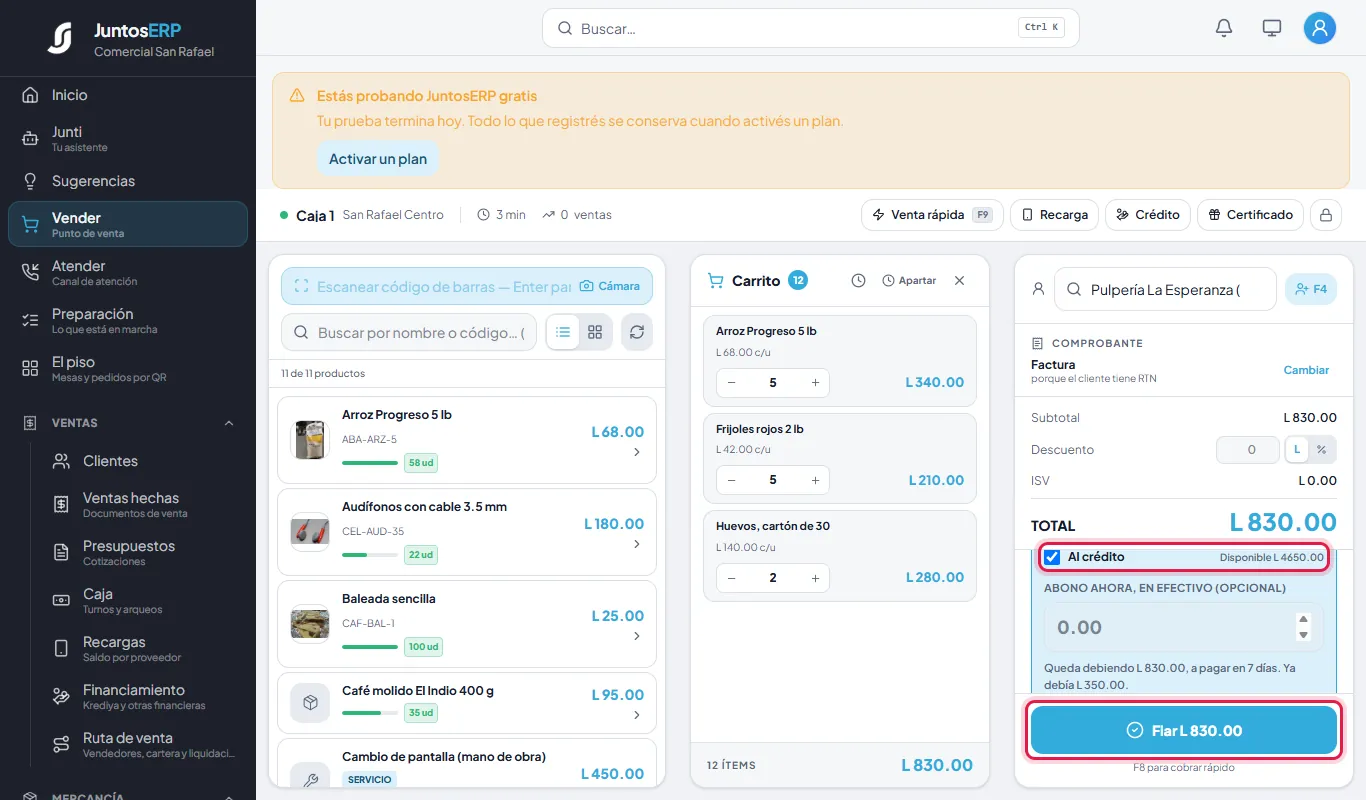Switch products to grid view
The width and height of the screenshot is (1366, 800).
595,332
